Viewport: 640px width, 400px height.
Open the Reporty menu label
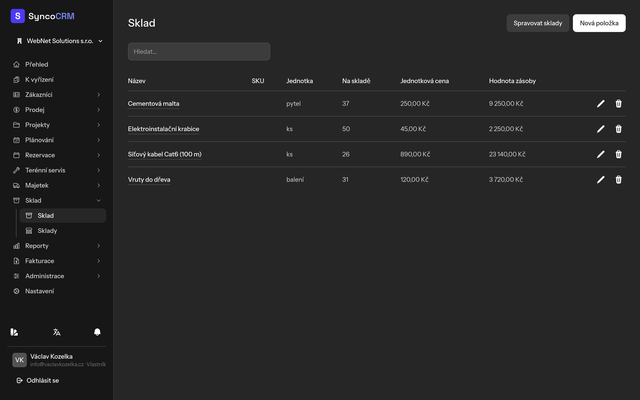click(37, 246)
